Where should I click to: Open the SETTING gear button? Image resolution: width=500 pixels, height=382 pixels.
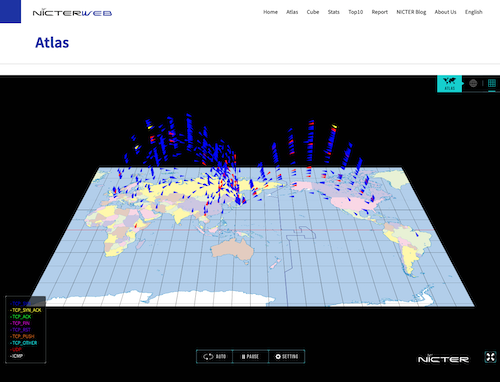click(x=287, y=356)
